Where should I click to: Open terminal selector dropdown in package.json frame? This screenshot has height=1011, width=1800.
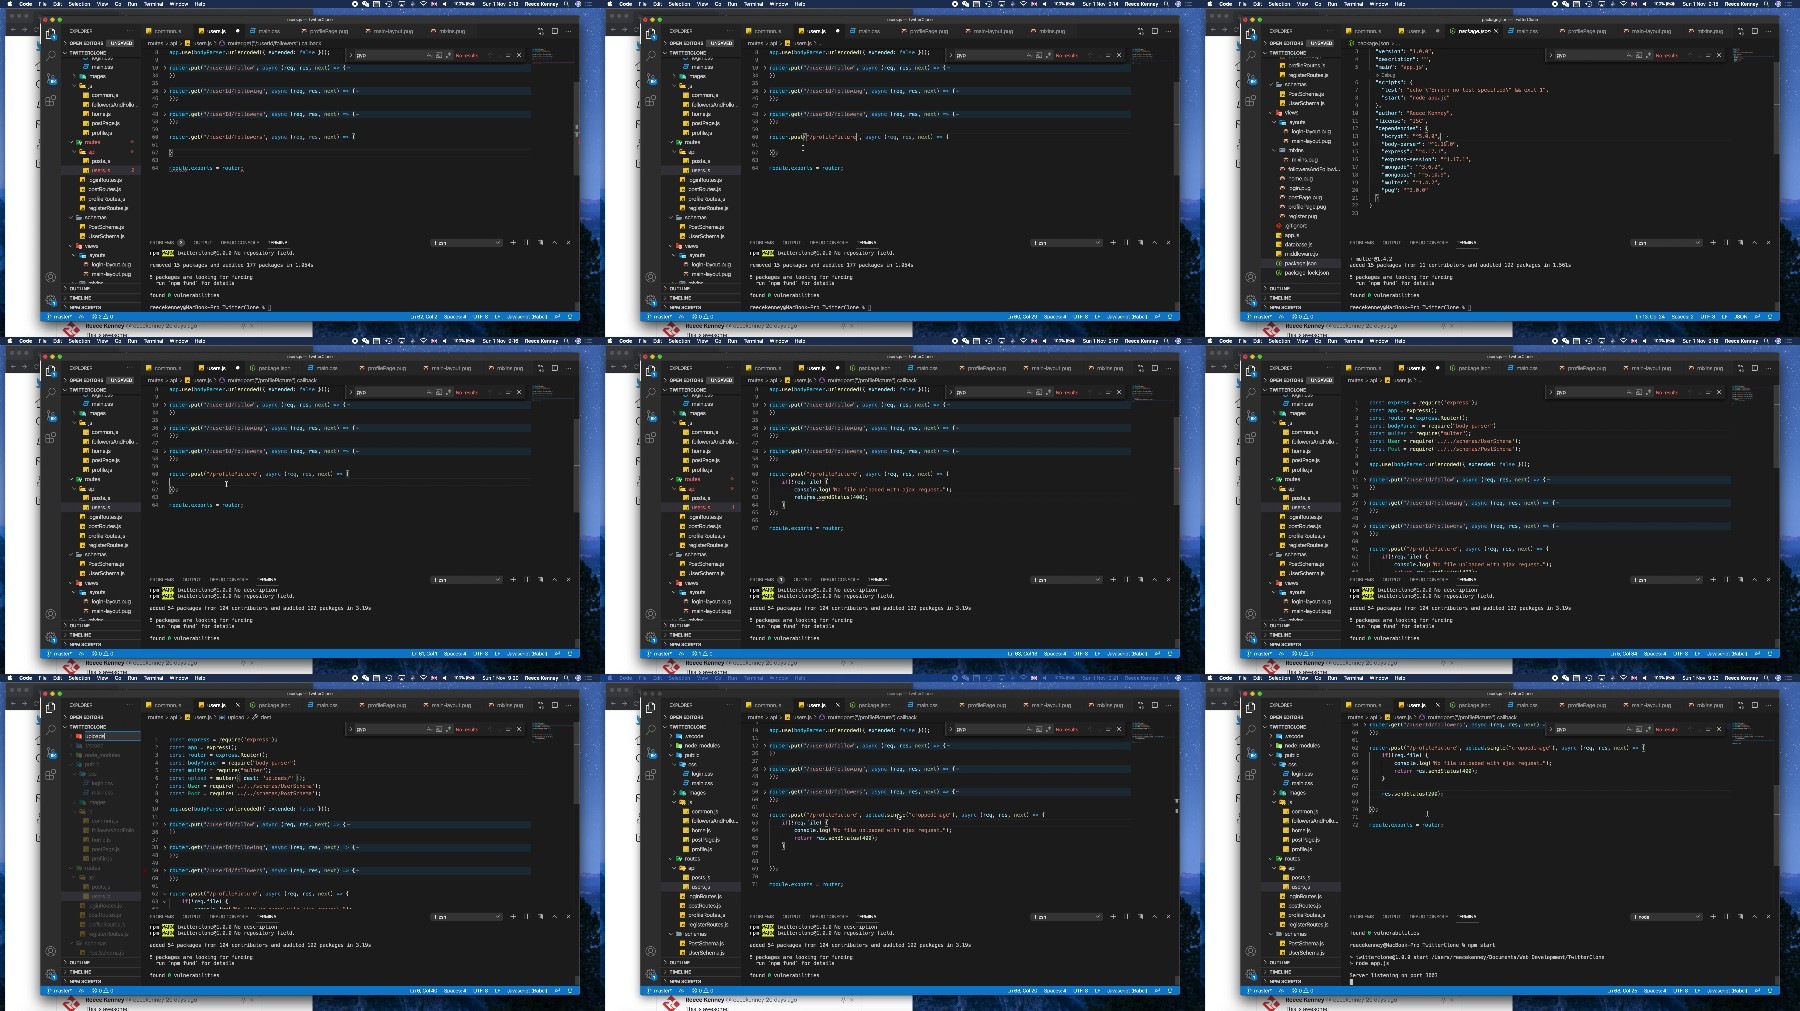click(1666, 242)
